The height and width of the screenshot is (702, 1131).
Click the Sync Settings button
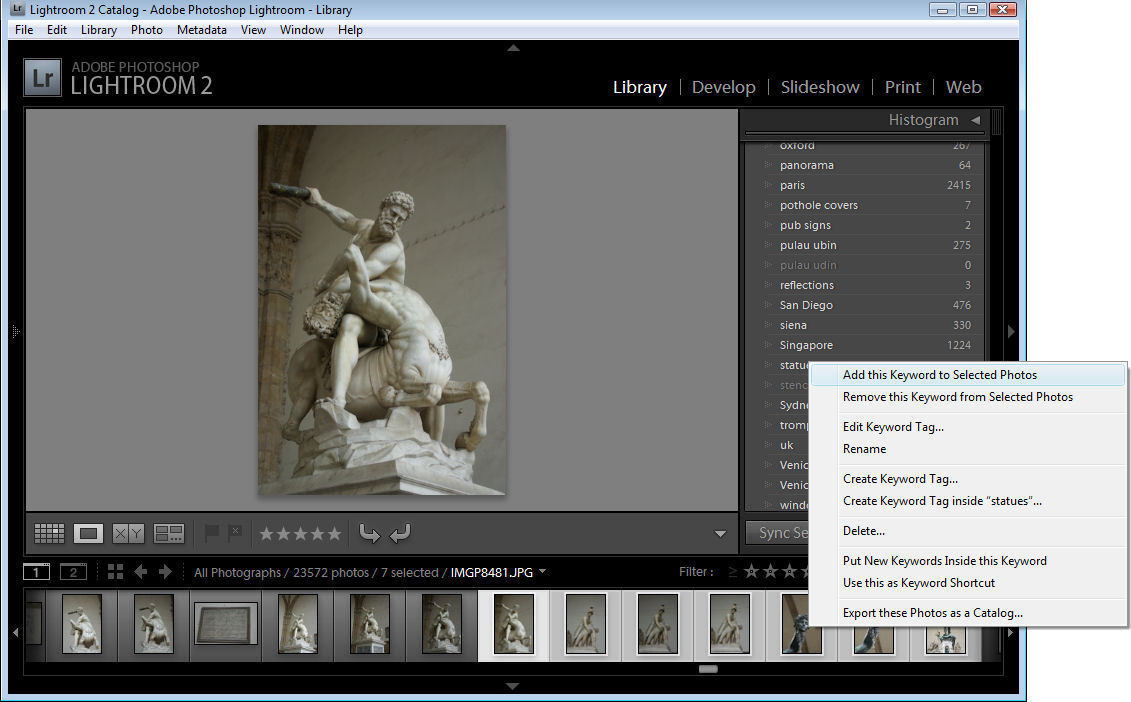(777, 532)
